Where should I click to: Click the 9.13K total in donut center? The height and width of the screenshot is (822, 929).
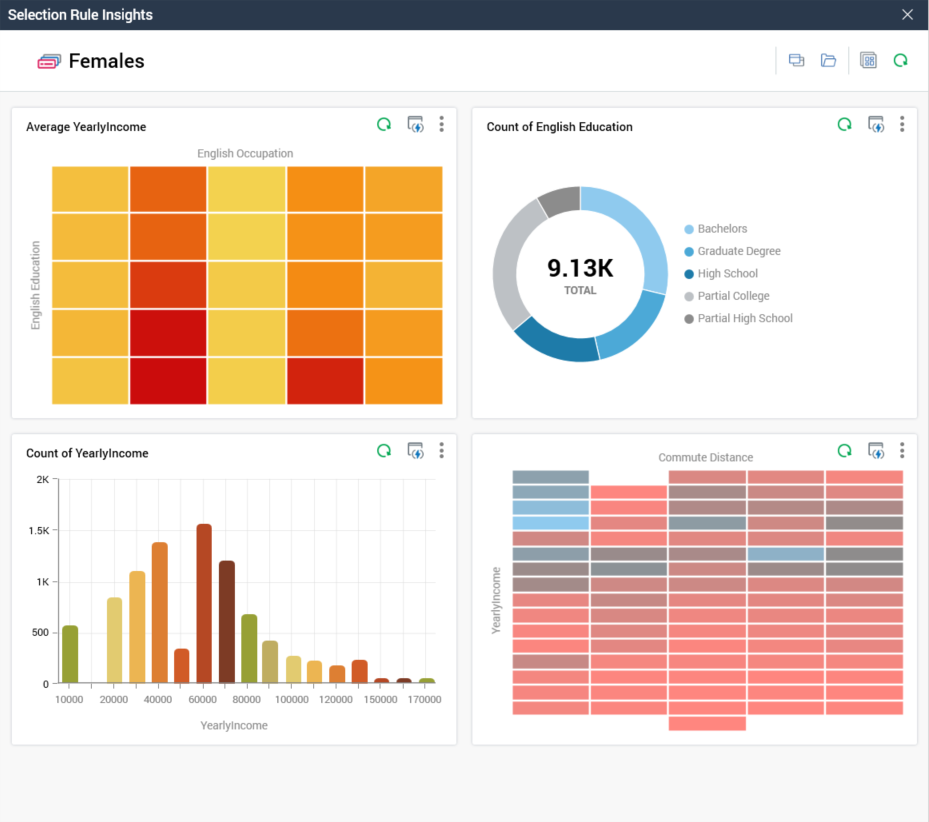[580, 269]
